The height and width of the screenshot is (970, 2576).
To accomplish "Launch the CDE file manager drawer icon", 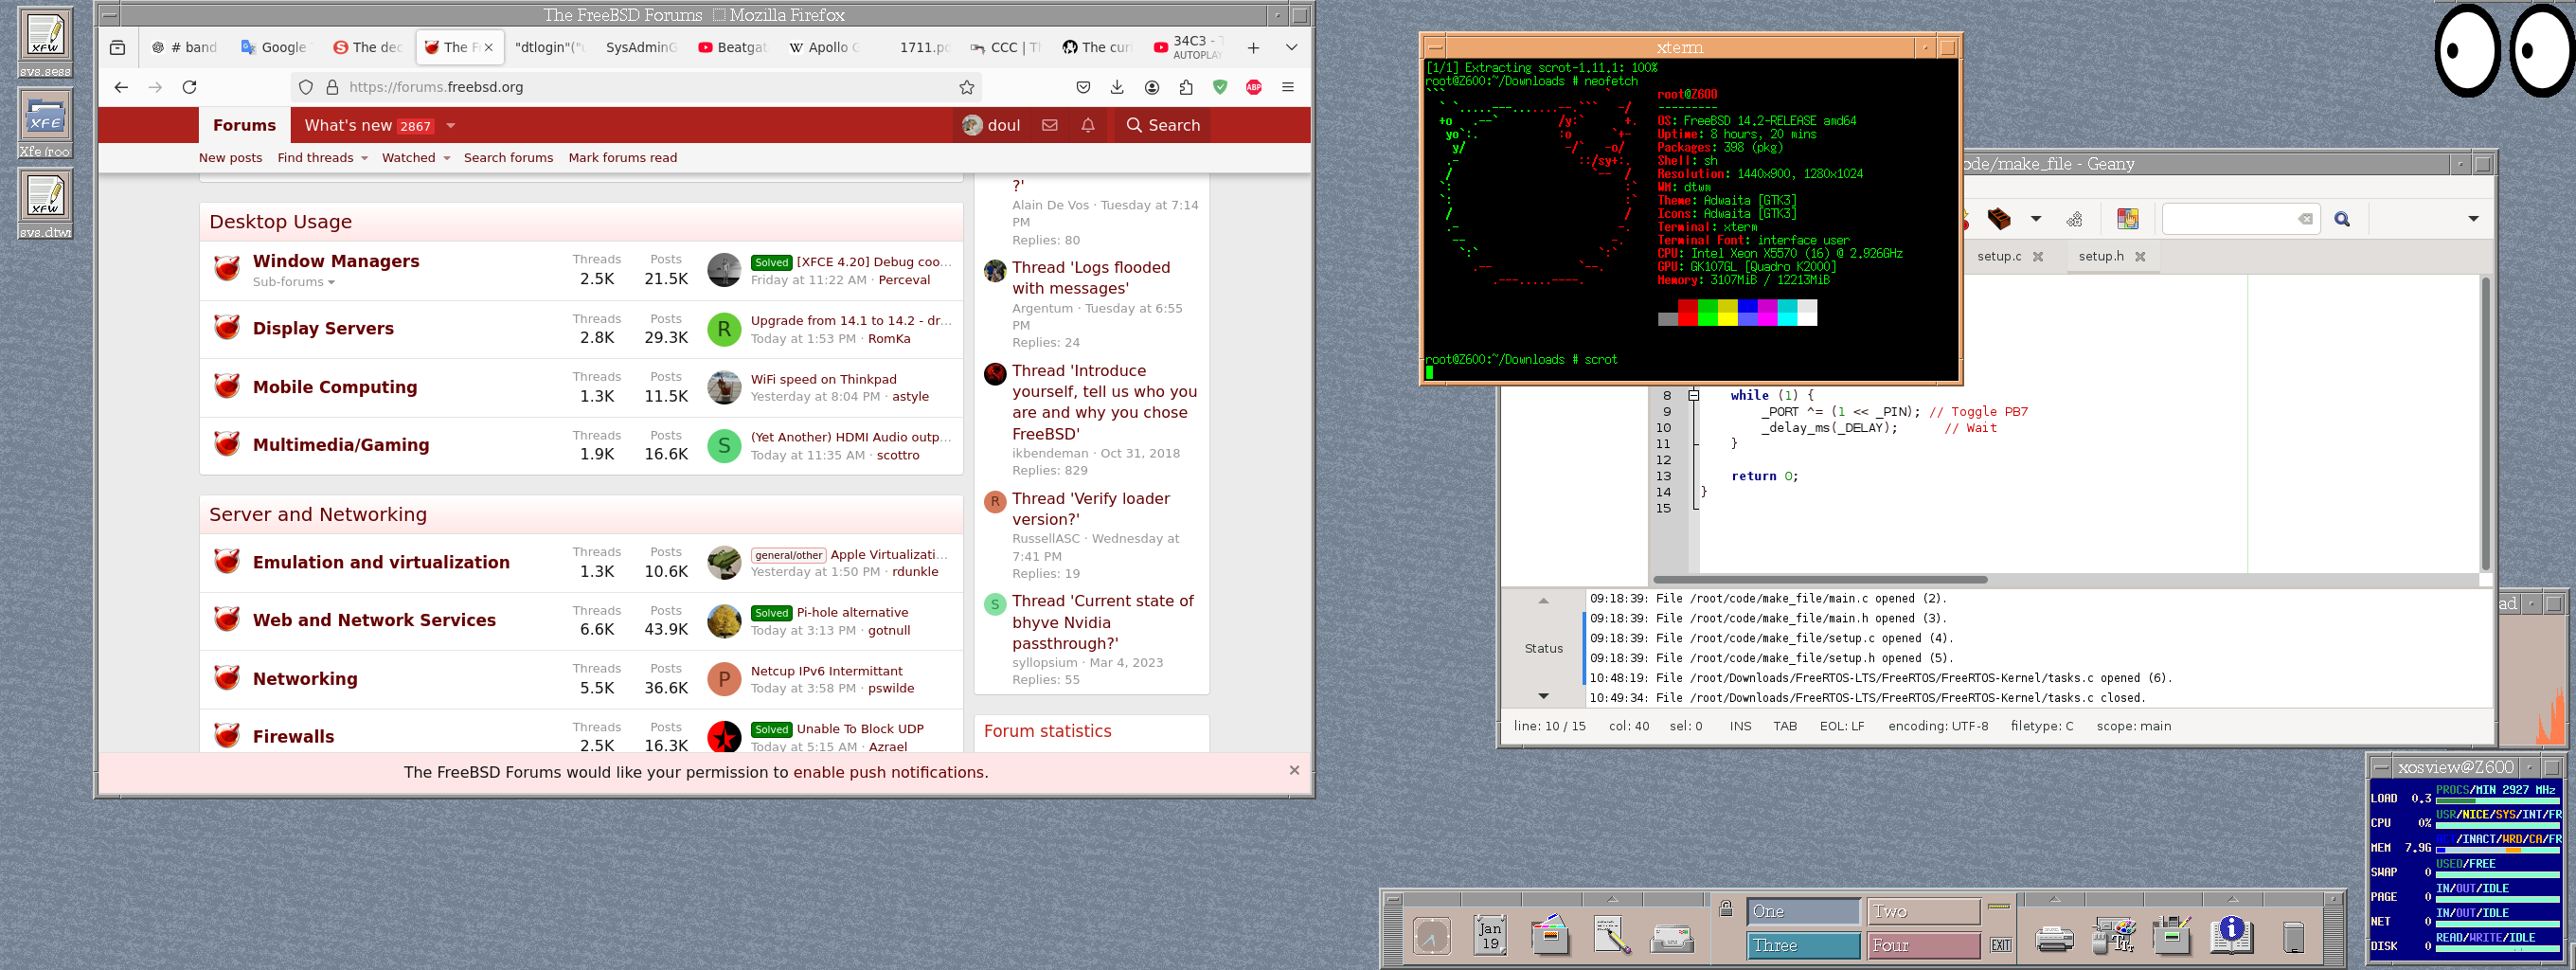I will click(1550, 935).
